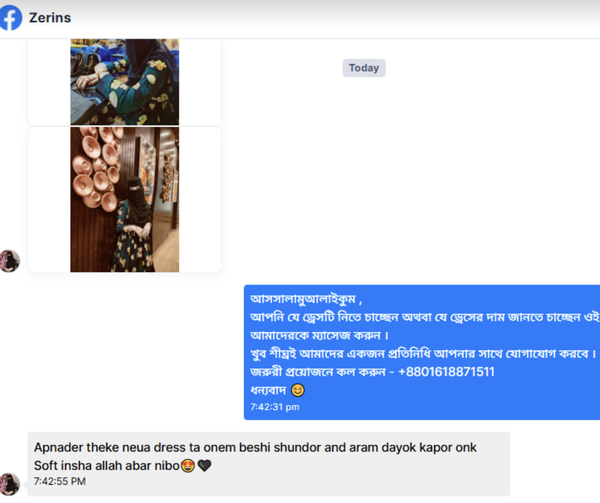Click the black heart emoji
600x503 pixels.
[204, 466]
